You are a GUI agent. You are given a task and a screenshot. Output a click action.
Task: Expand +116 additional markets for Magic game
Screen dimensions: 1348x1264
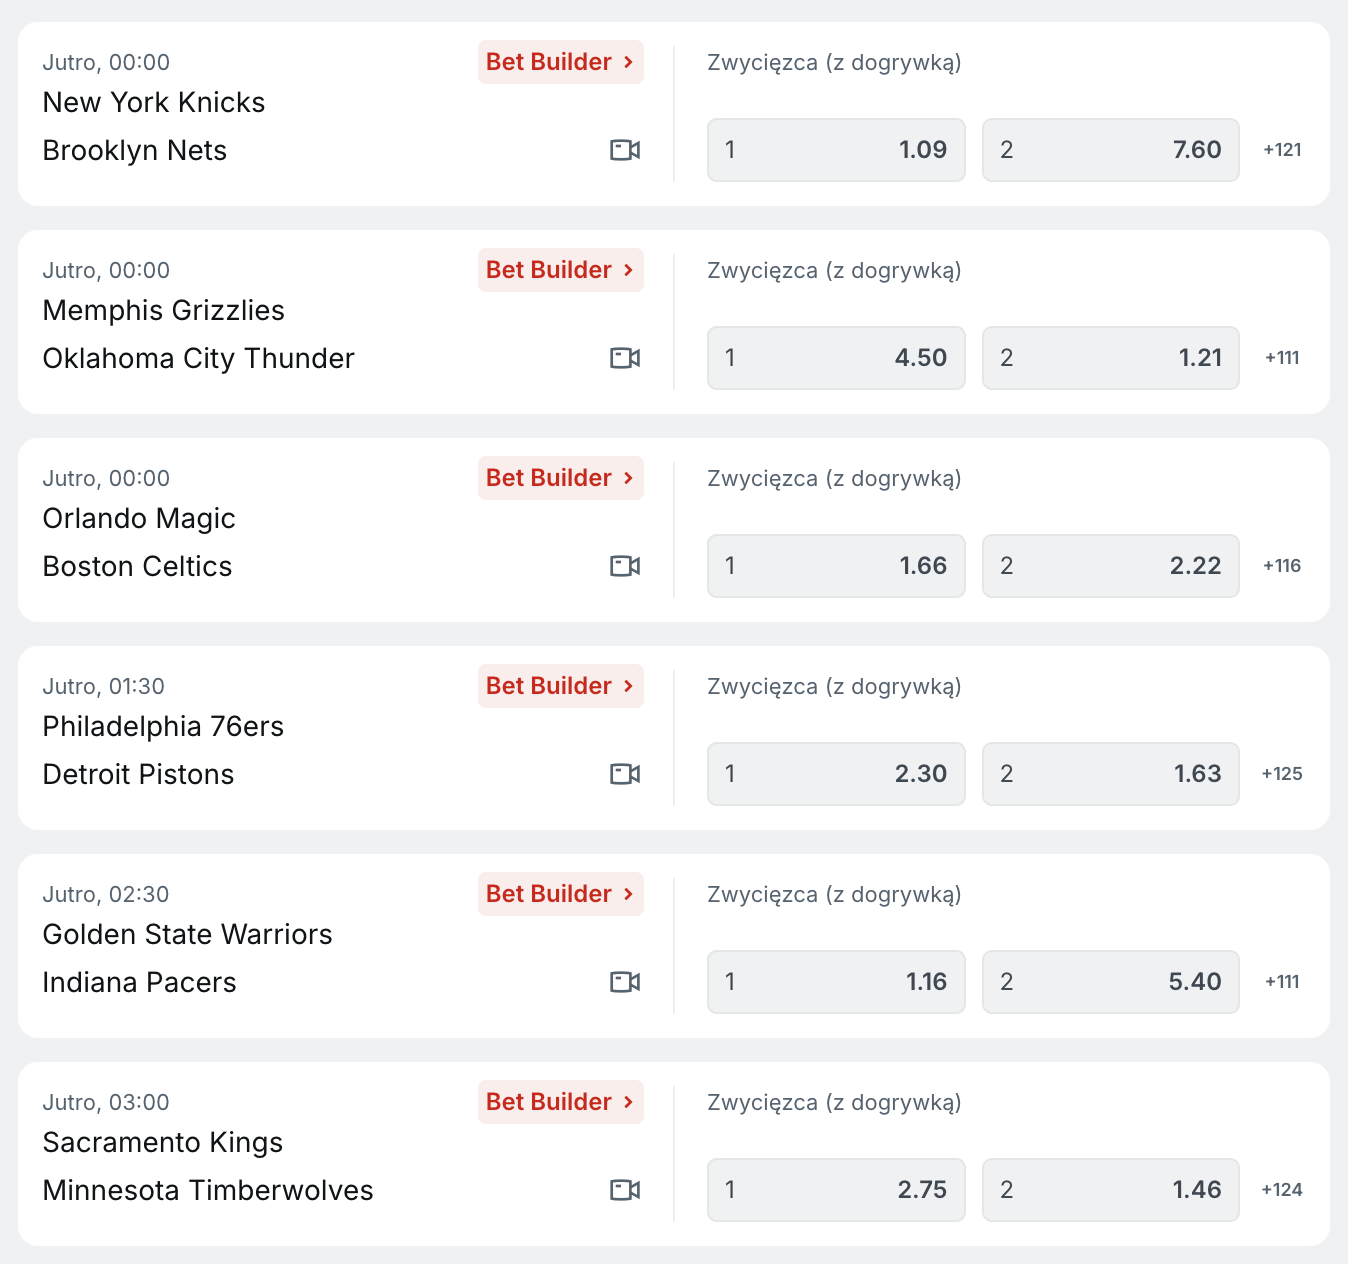[1282, 566]
